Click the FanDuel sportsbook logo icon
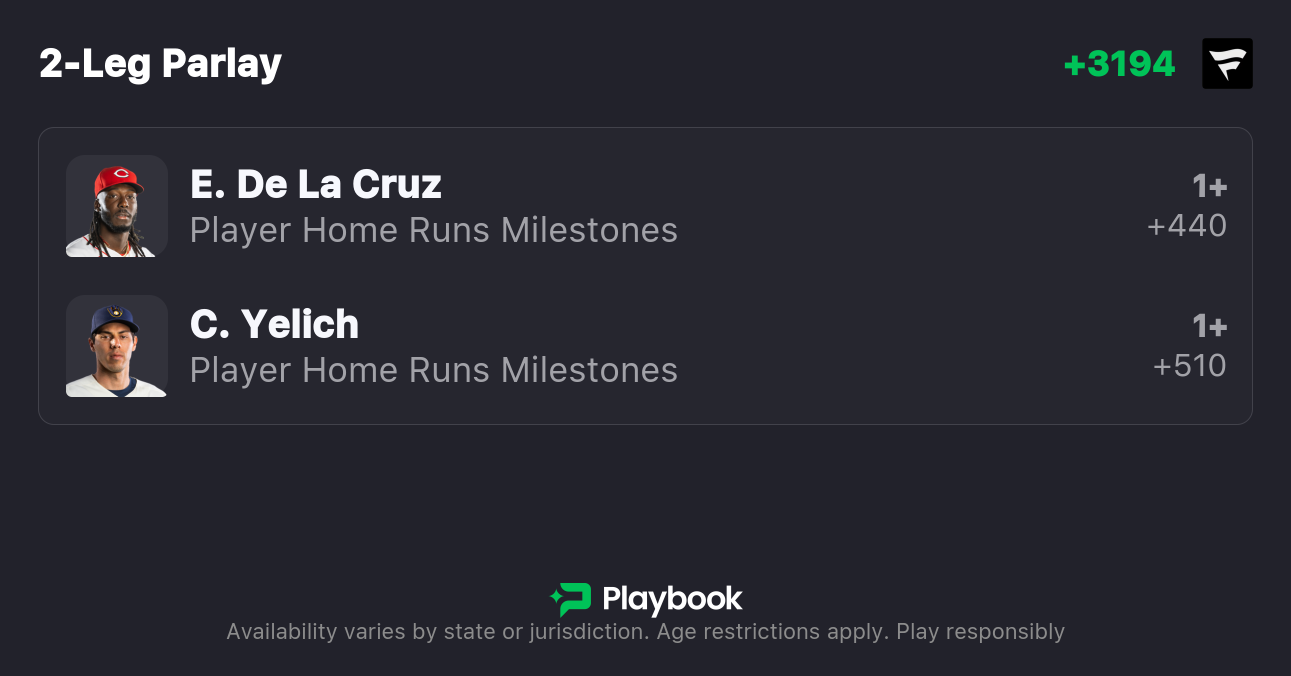Screen dimensions: 1291x676 point(1227,64)
